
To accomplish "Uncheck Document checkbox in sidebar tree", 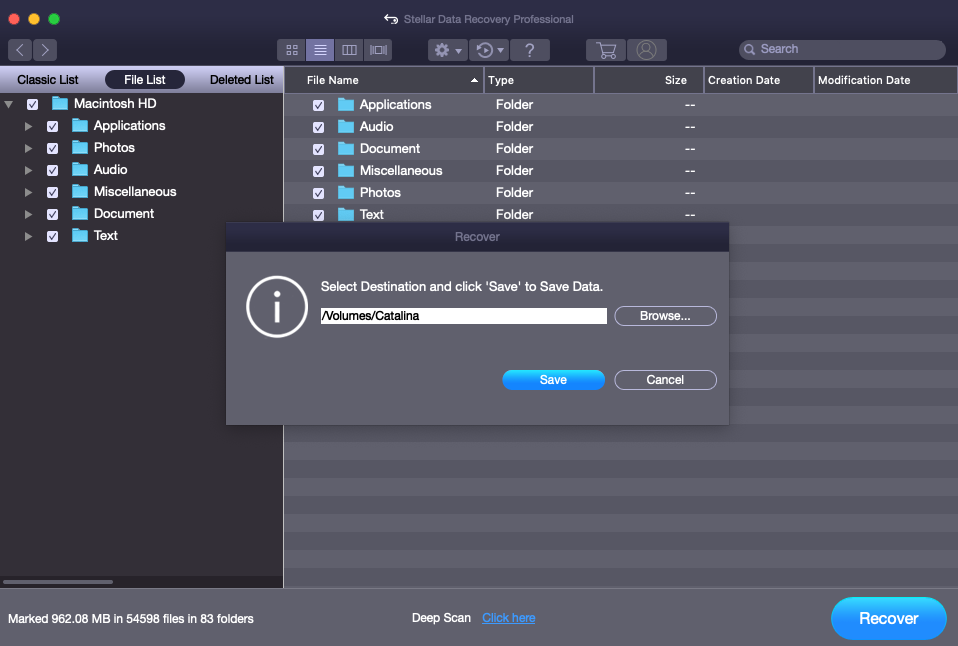I will (53, 215).
